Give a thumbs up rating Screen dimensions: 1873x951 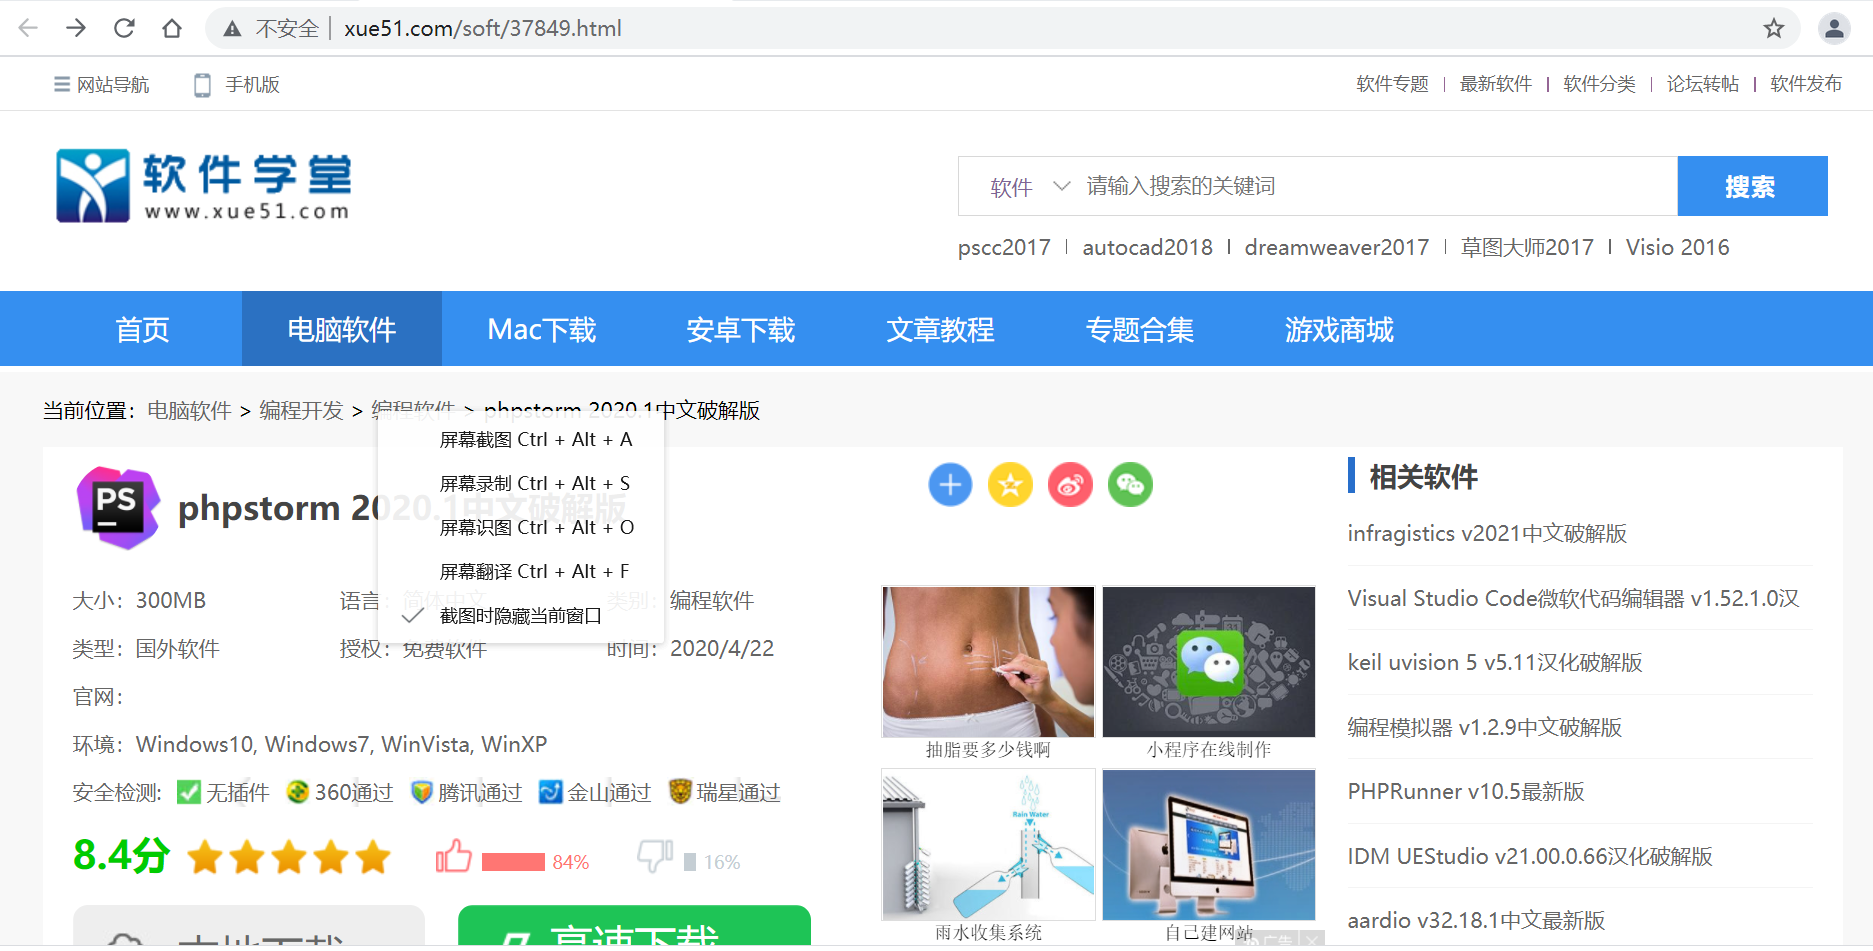click(453, 856)
